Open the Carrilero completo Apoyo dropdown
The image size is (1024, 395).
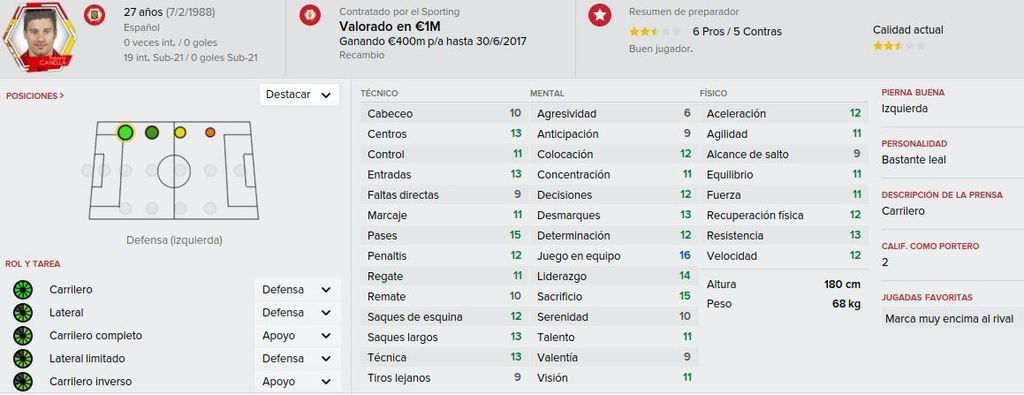297,336
